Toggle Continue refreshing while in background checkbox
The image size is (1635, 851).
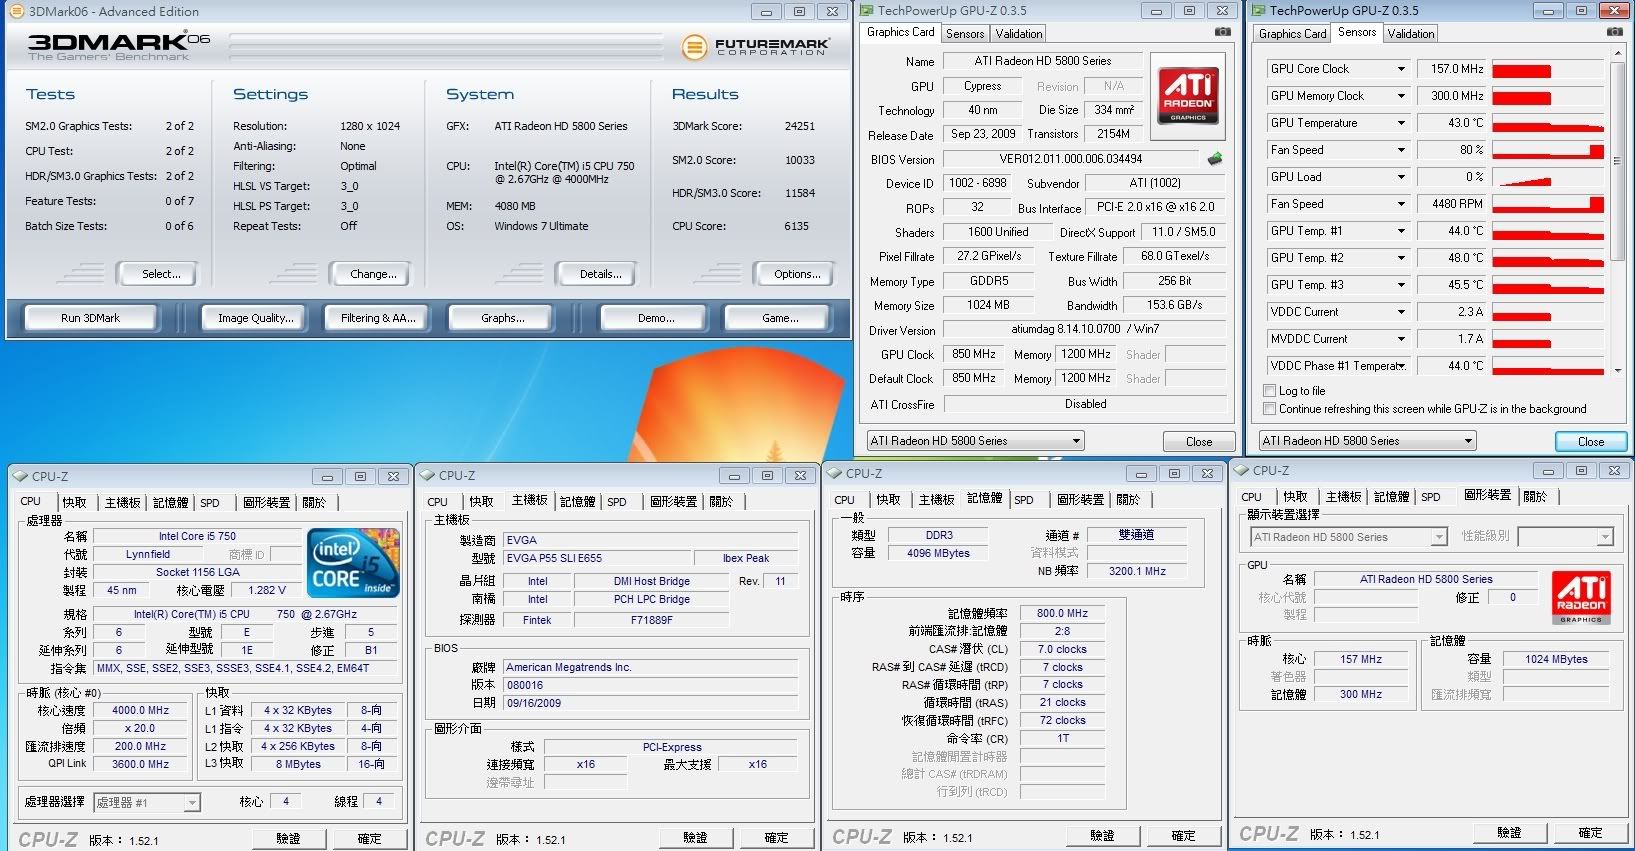click(1270, 409)
